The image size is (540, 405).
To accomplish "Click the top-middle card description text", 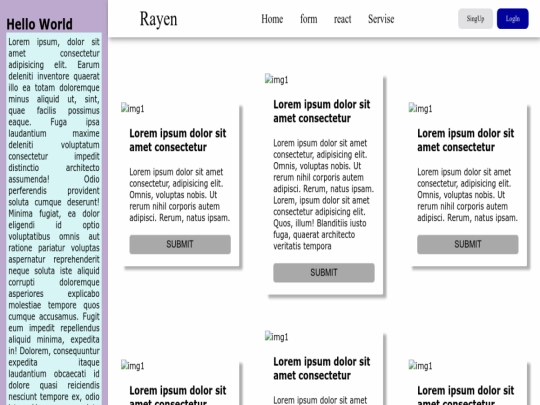I will click(x=324, y=195).
